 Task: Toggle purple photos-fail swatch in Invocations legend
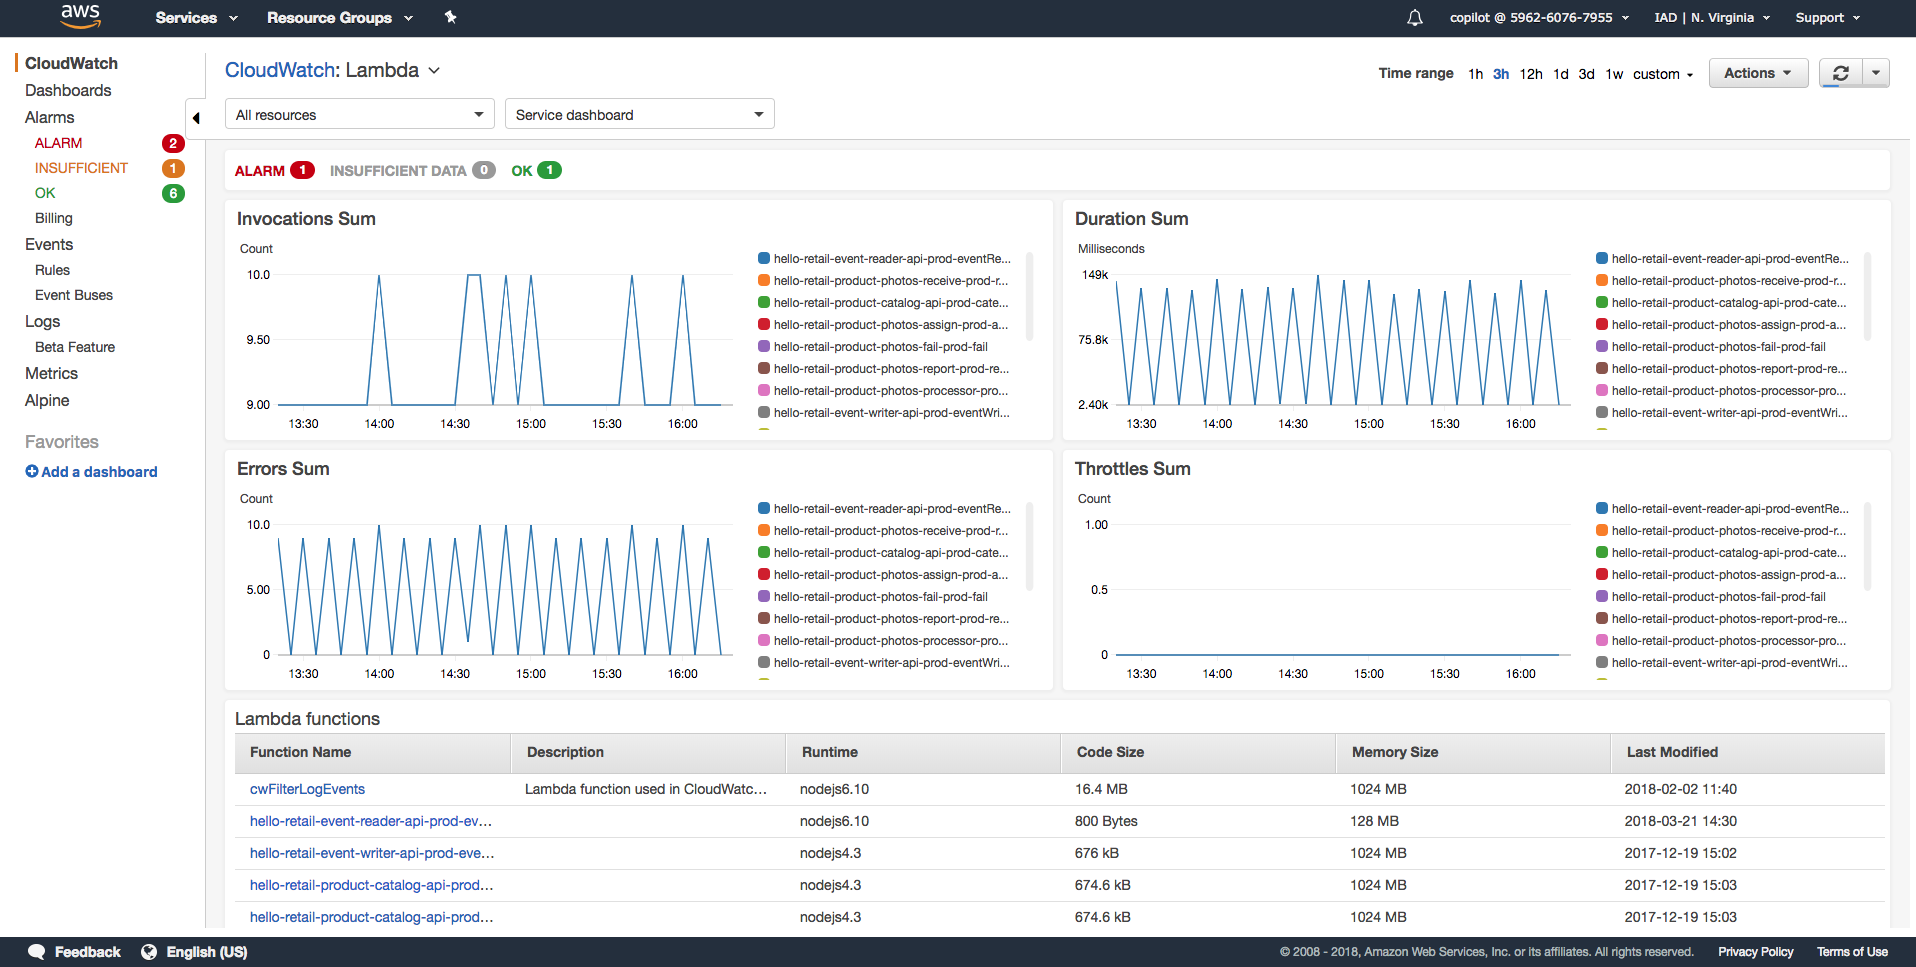[764, 346]
